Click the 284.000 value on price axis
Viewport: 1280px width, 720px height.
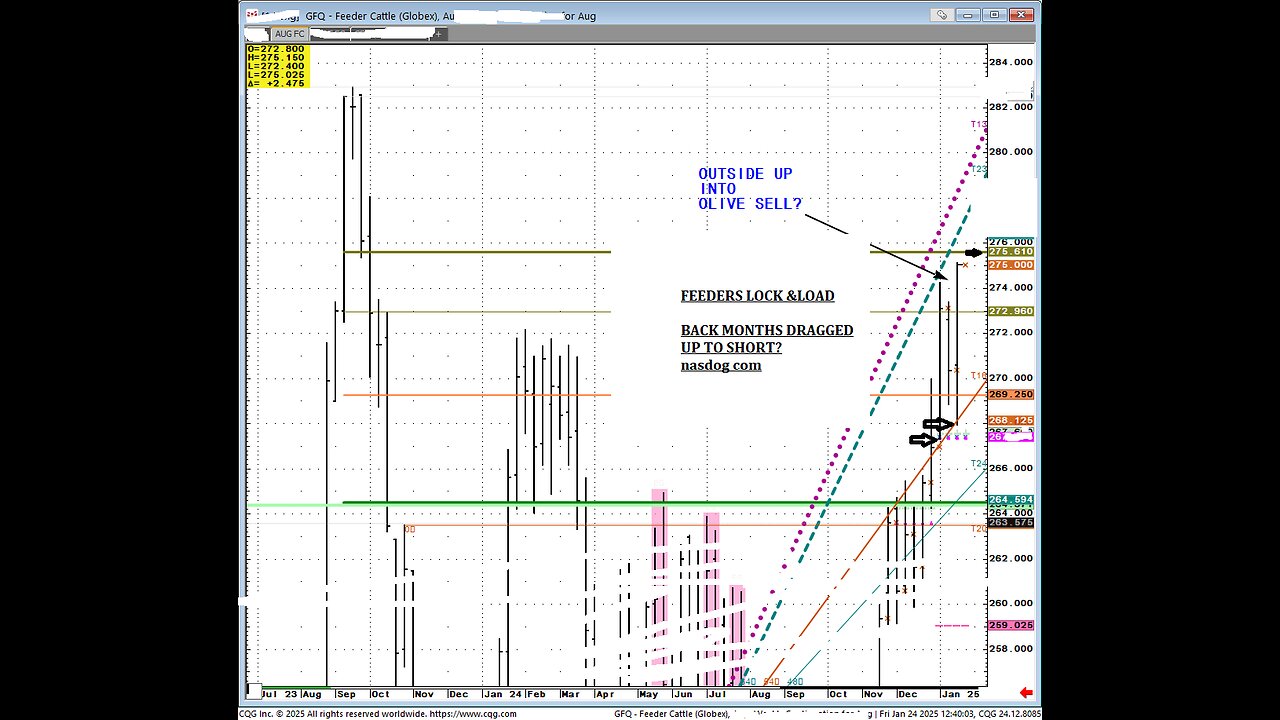[1011, 61]
